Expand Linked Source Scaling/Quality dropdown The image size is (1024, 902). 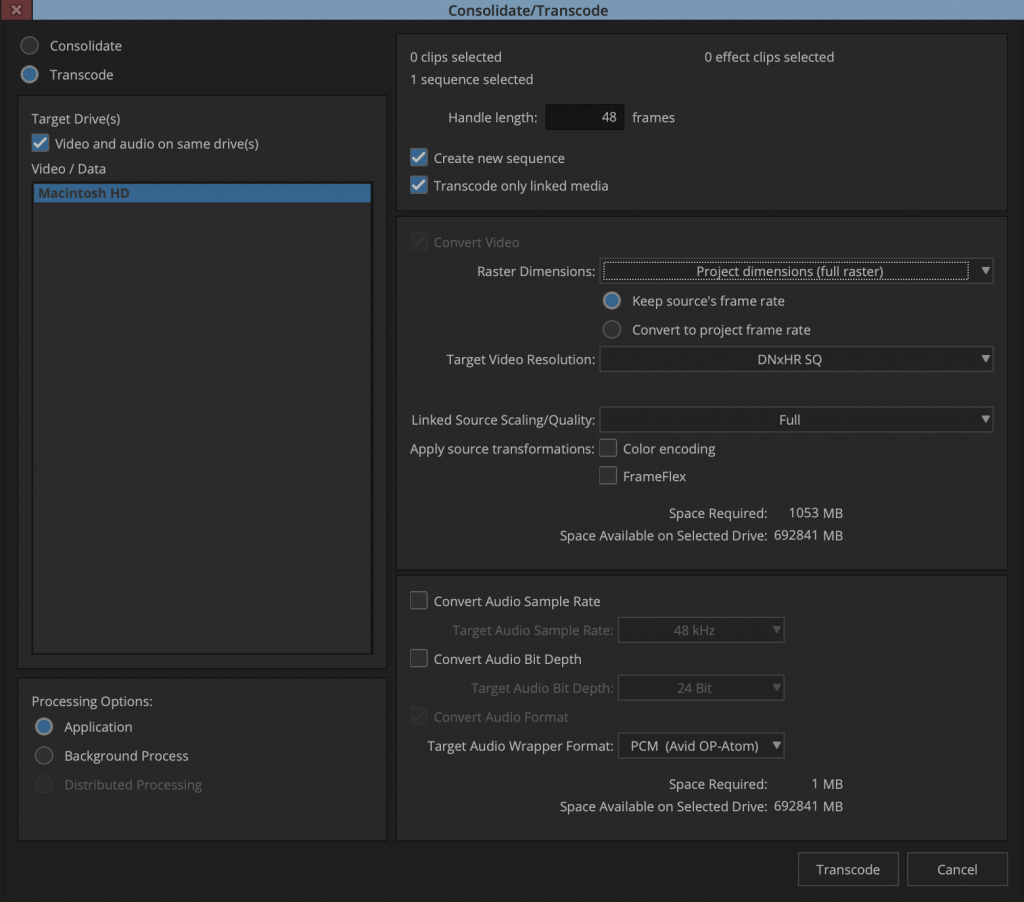[x=795, y=420]
